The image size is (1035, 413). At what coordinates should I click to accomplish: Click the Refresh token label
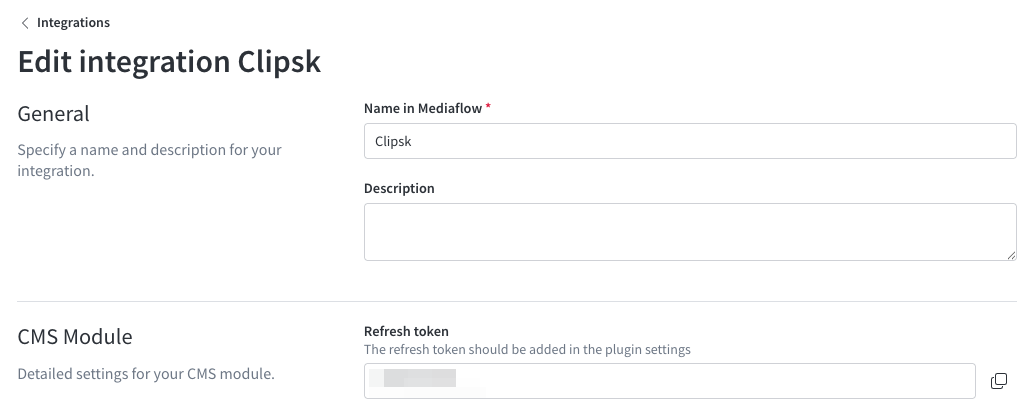tap(406, 331)
